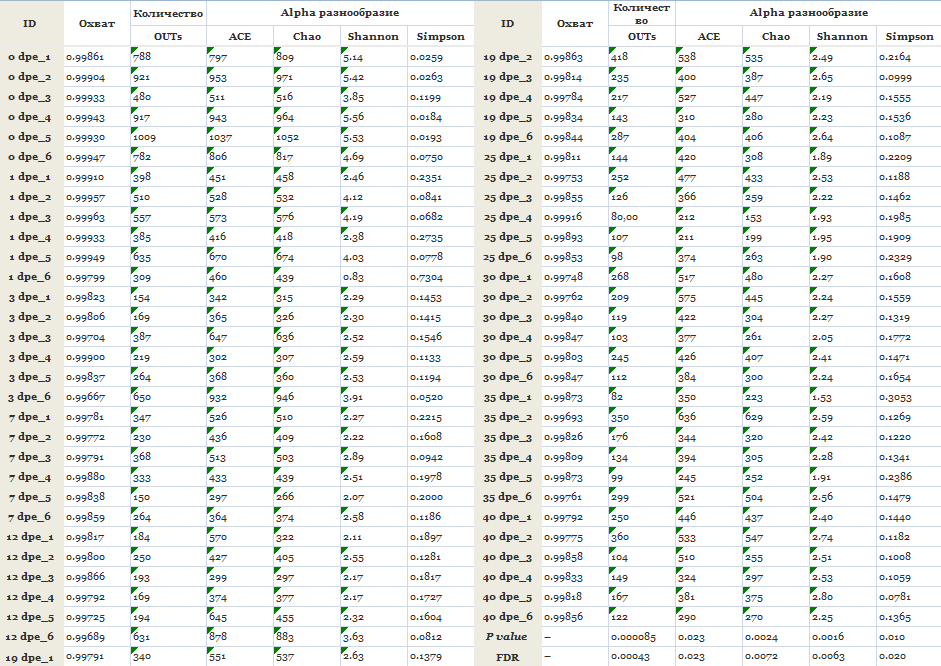Select Simpson value 0.7304 in row 1 dpe_6
This screenshot has width=941, height=666.
pos(427,277)
